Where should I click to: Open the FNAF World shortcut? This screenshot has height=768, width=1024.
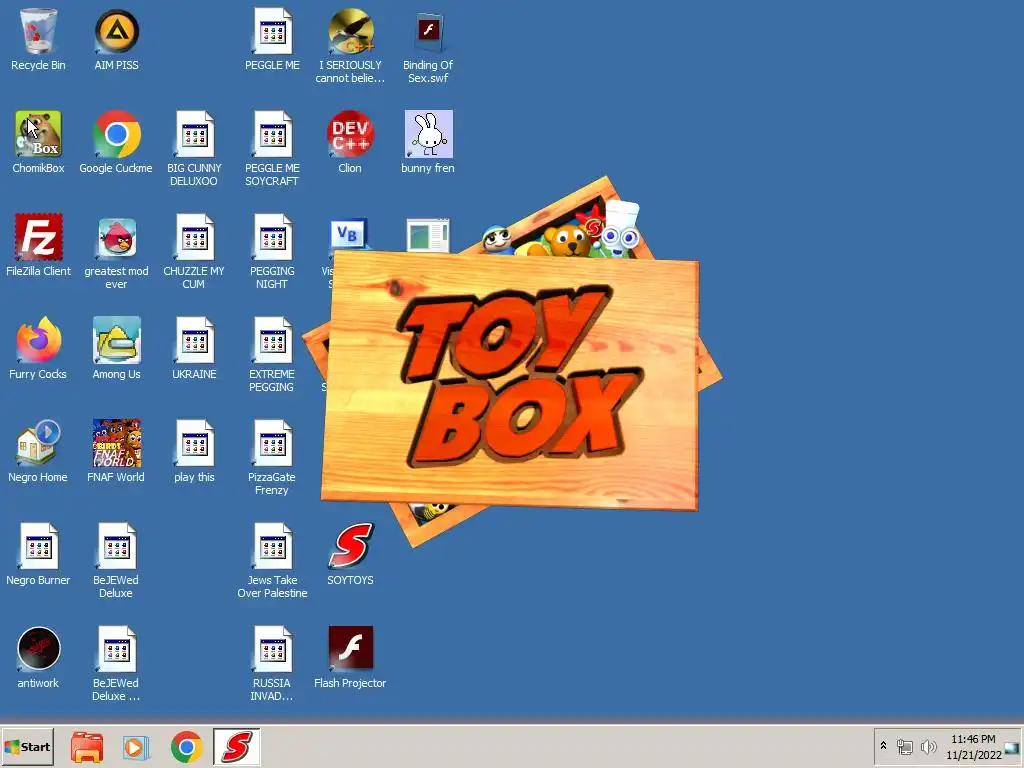pyautogui.click(x=116, y=443)
